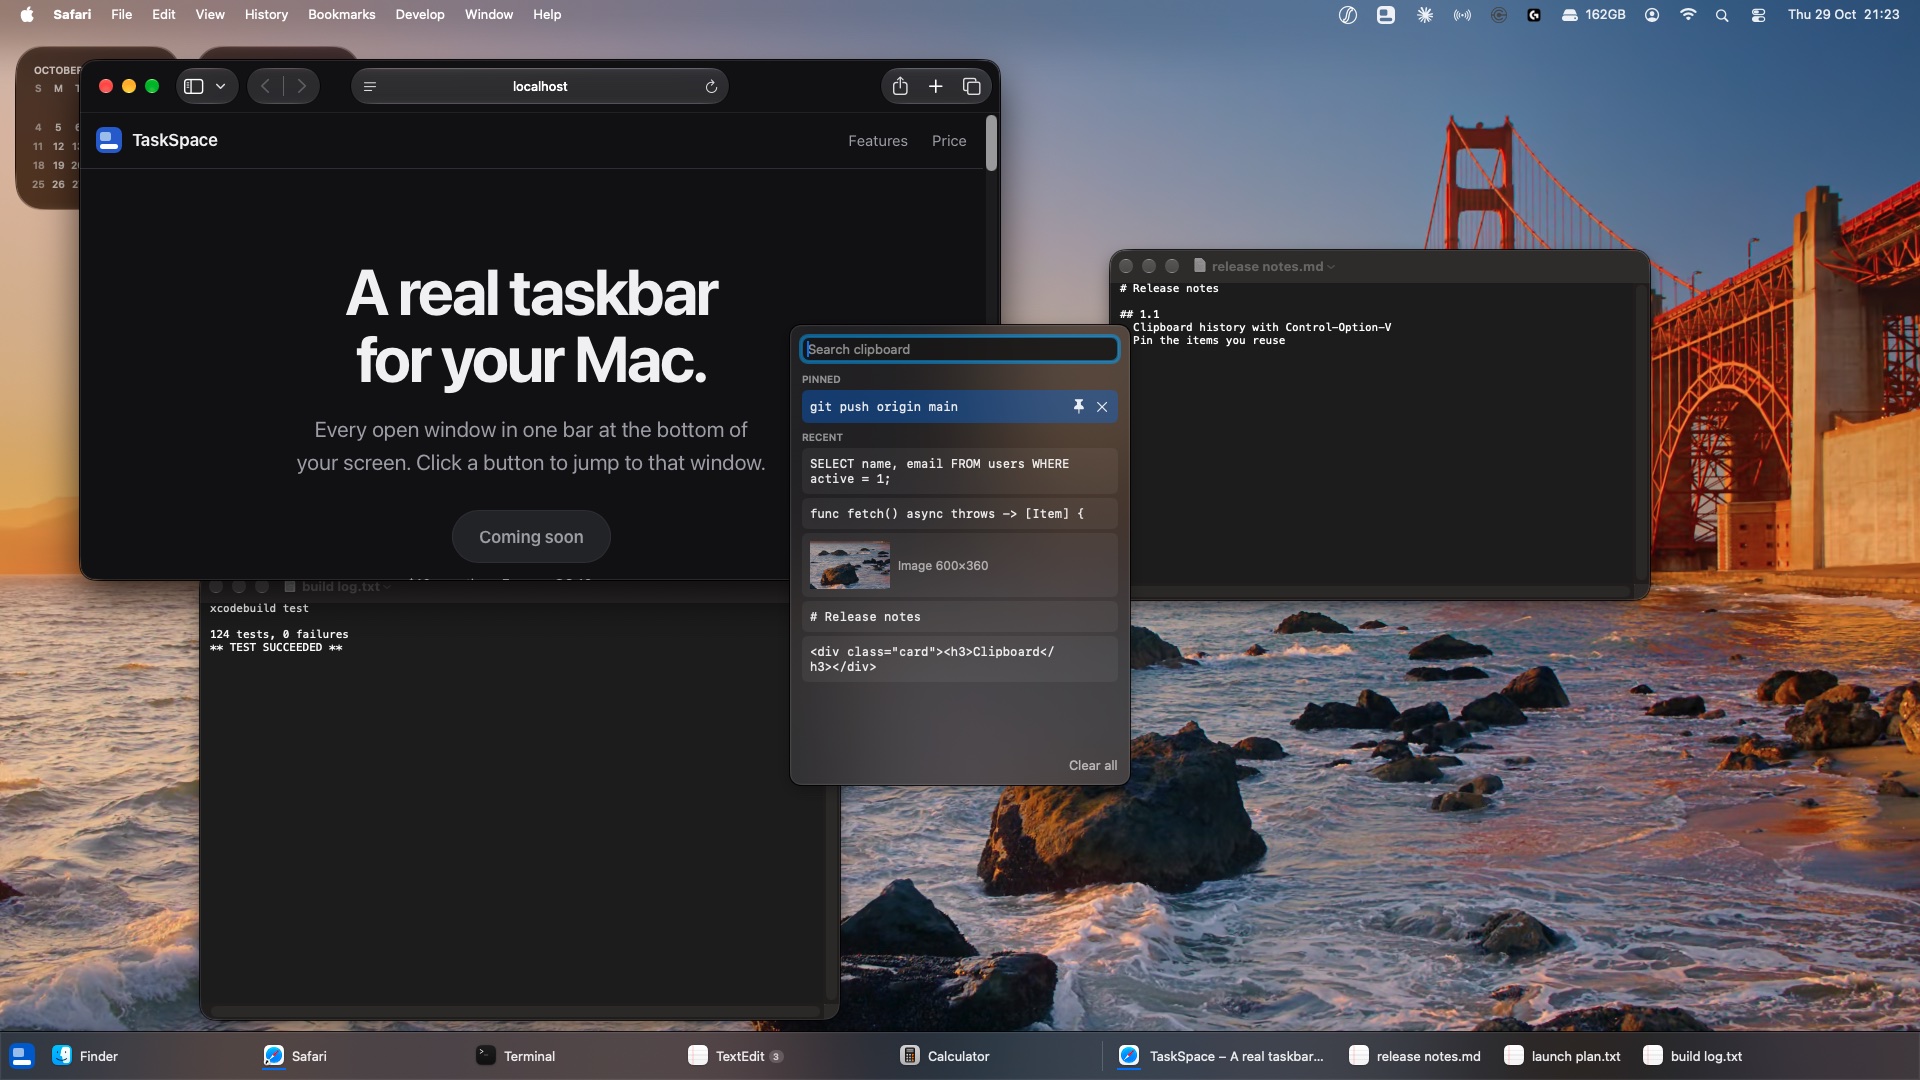The image size is (1920, 1080).
Task: Click the release notes.md document icon
Action: click(x=1199, y=266)
